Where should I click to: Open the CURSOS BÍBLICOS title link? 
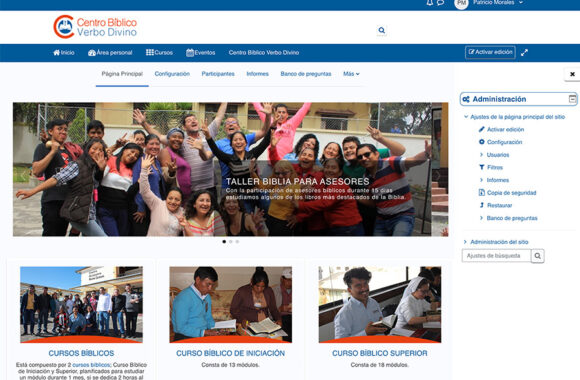coord(81,353)
